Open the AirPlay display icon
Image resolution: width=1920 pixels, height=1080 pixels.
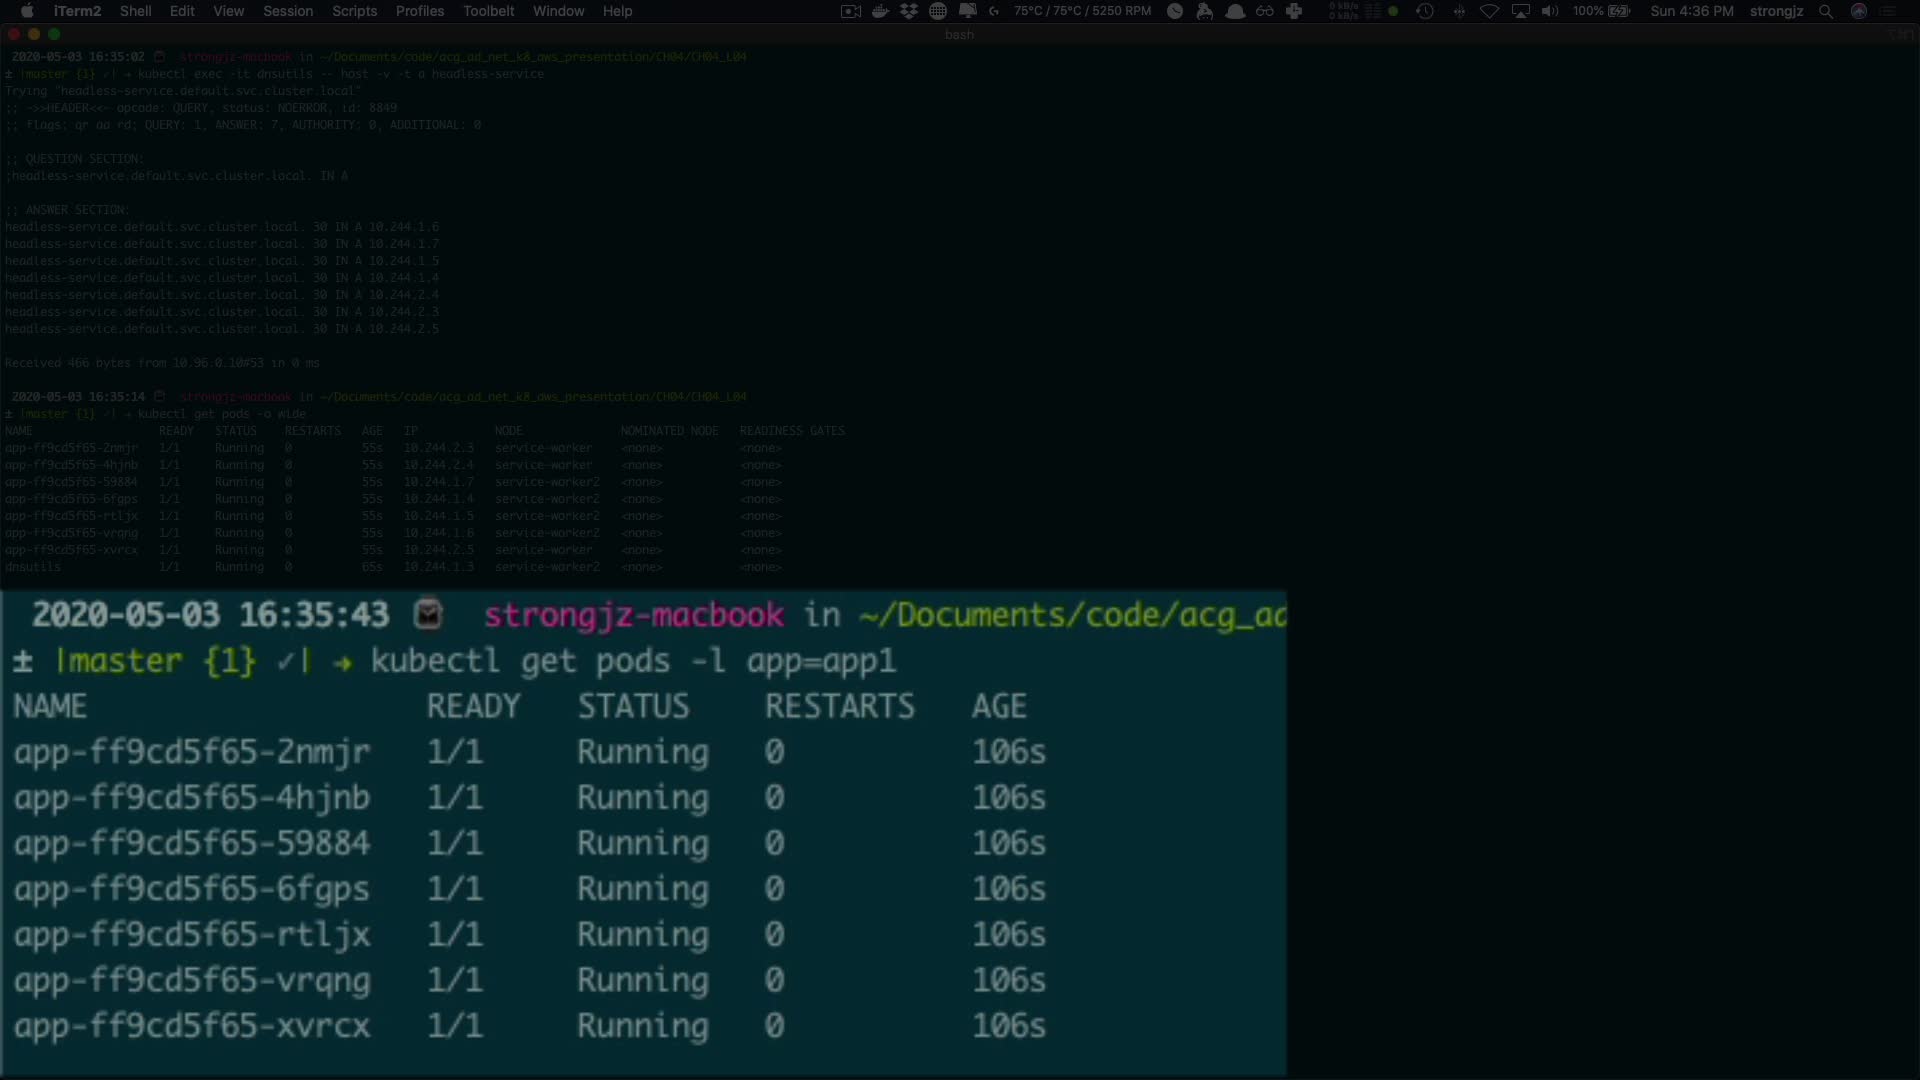(x=1520, y=11)
